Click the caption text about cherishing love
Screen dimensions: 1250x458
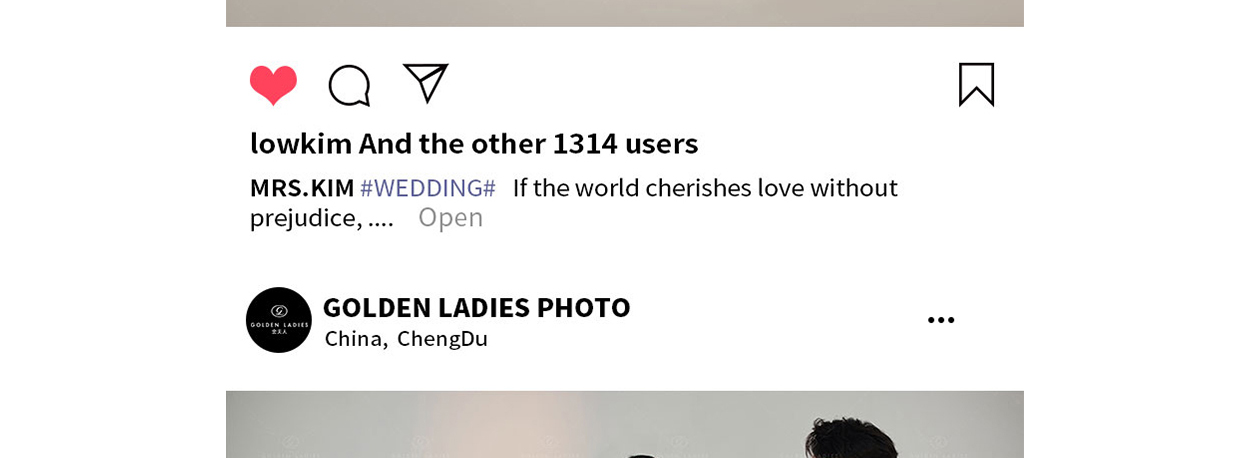tap(705, 187)
